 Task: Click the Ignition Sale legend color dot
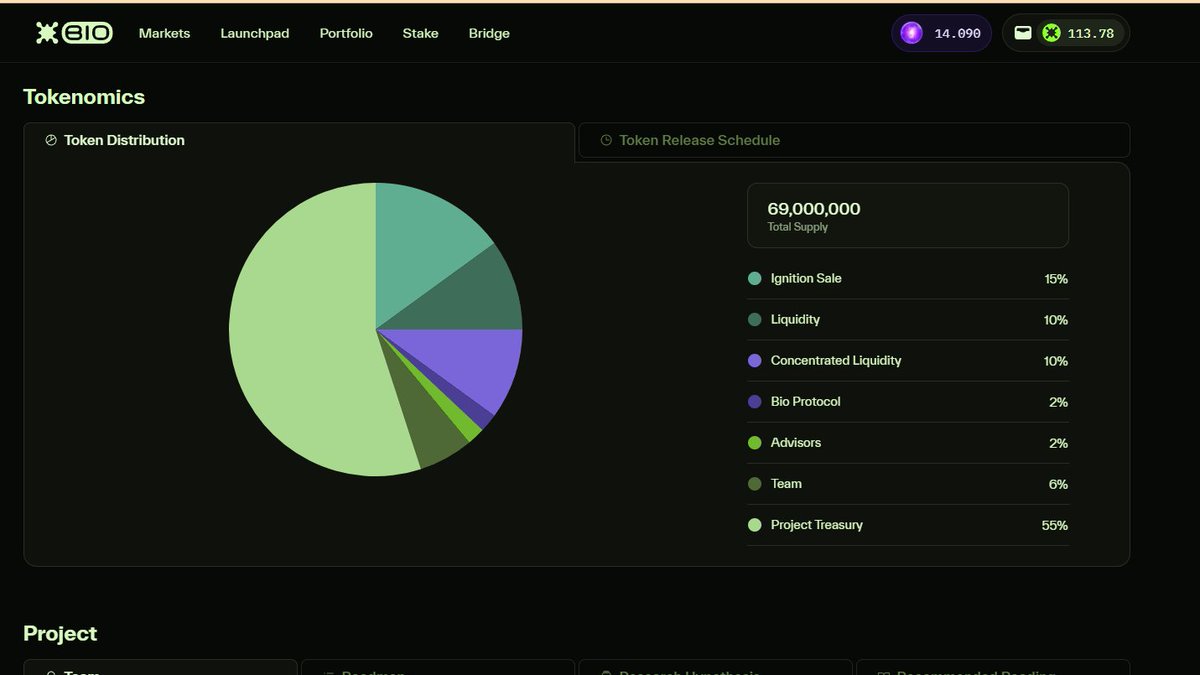click(x=755, y=279)
